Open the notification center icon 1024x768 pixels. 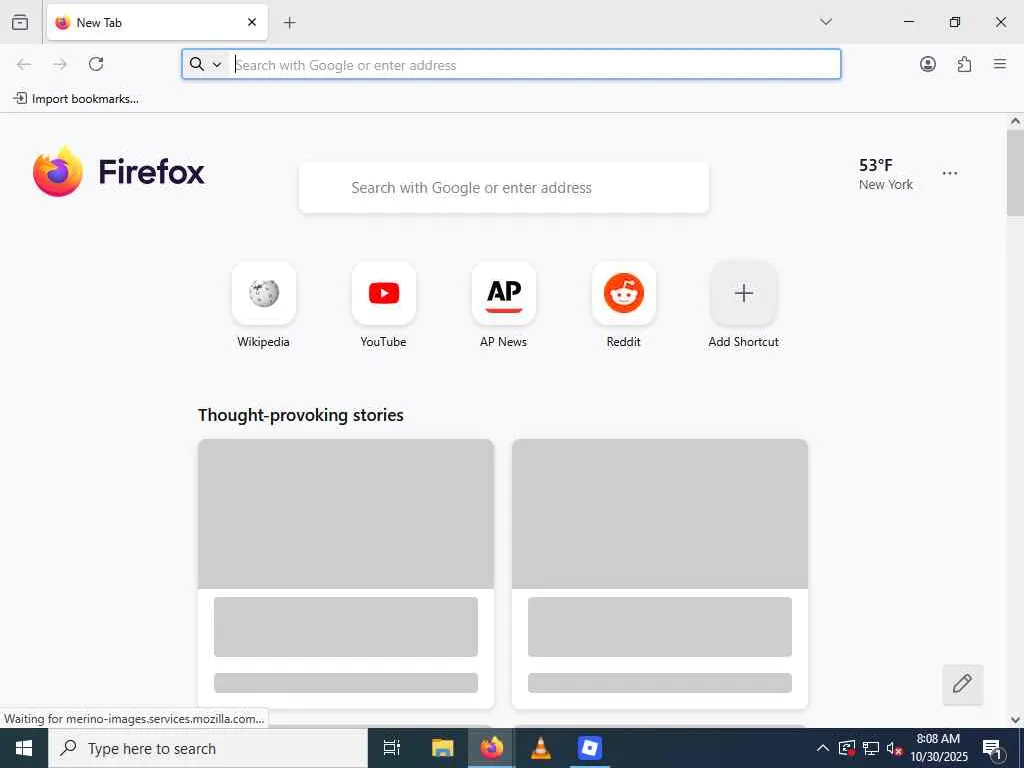point(992,749)
